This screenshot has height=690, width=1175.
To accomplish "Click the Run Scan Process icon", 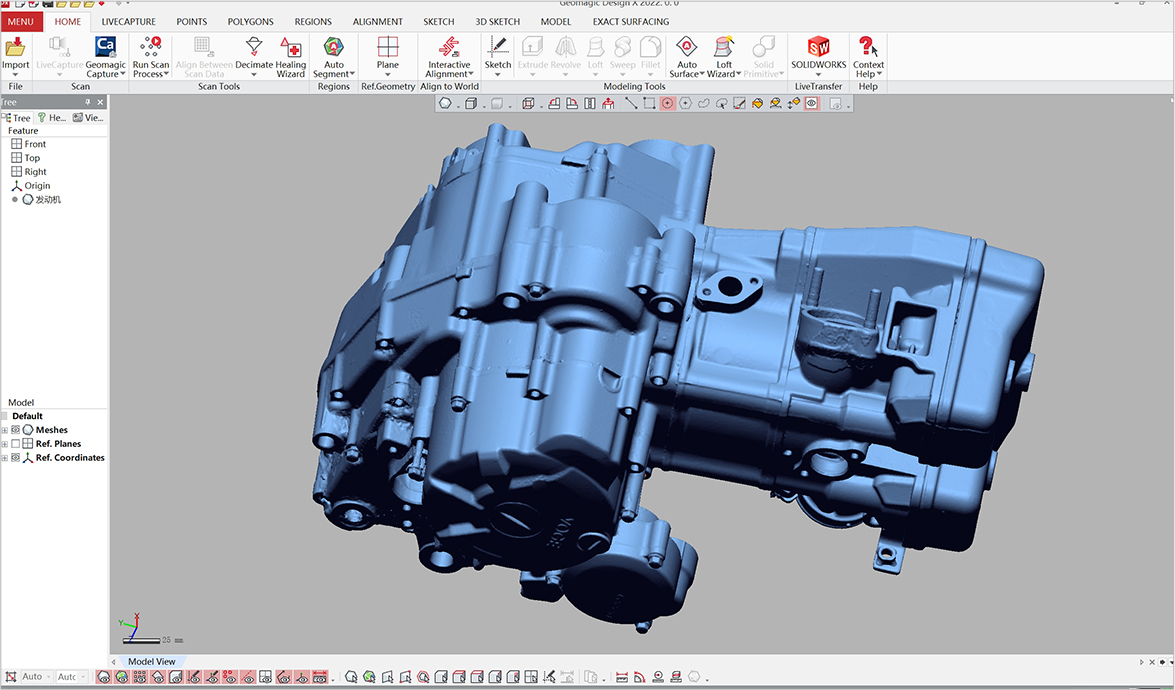I will pyautogui.click(x=151, y=48).
